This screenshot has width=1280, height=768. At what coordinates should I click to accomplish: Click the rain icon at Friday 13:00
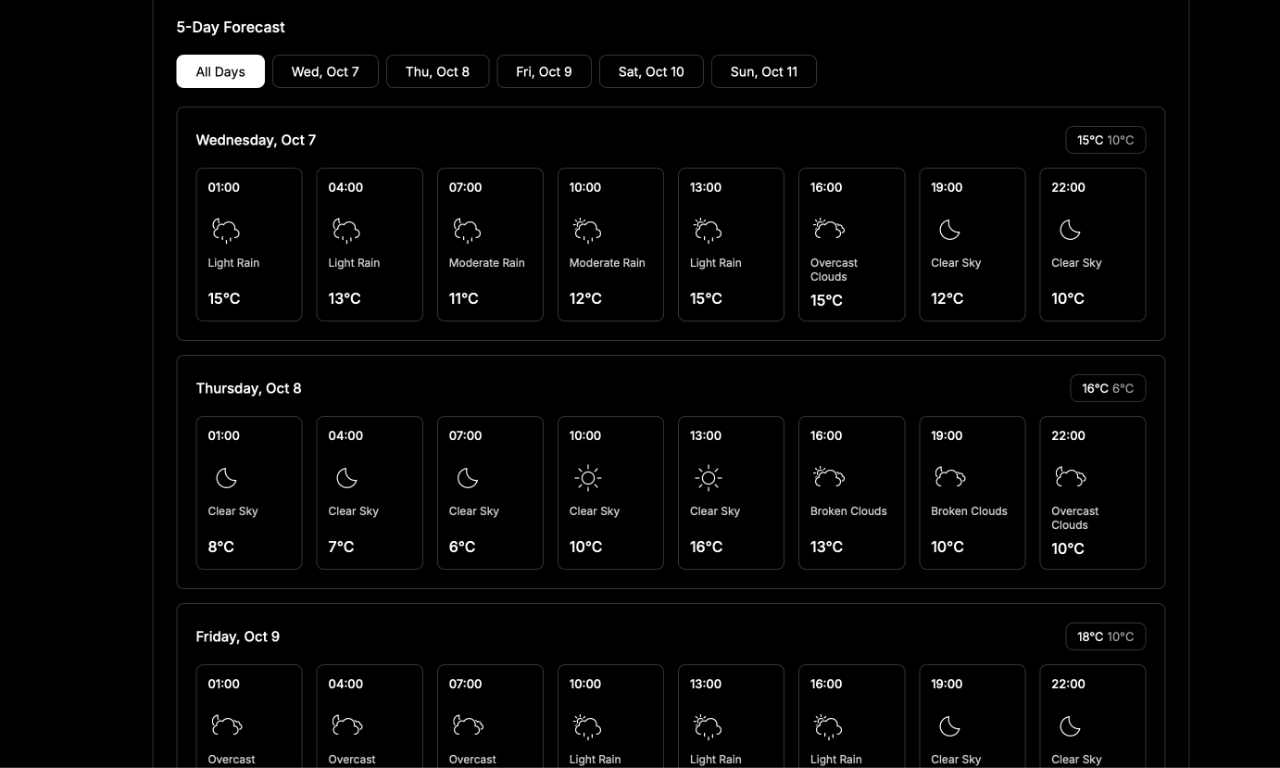(708, 727)
